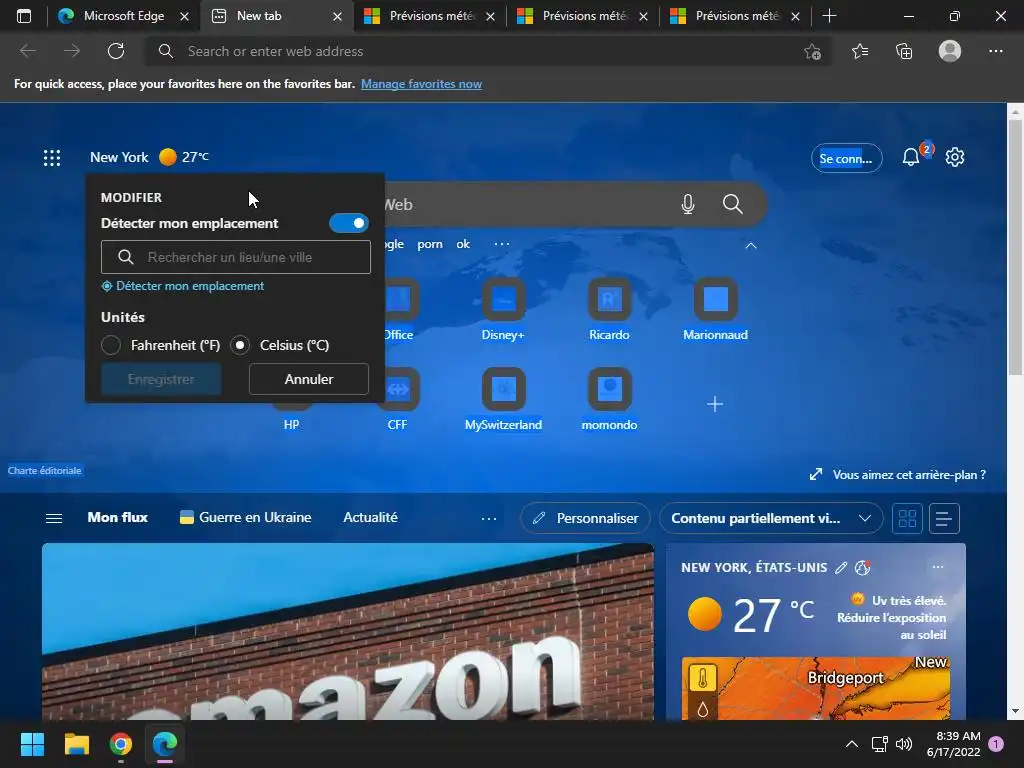Select Fahrenheit (°F) unit
Viewport: 1024px width, 768px height.
click(x=111, y=345)
